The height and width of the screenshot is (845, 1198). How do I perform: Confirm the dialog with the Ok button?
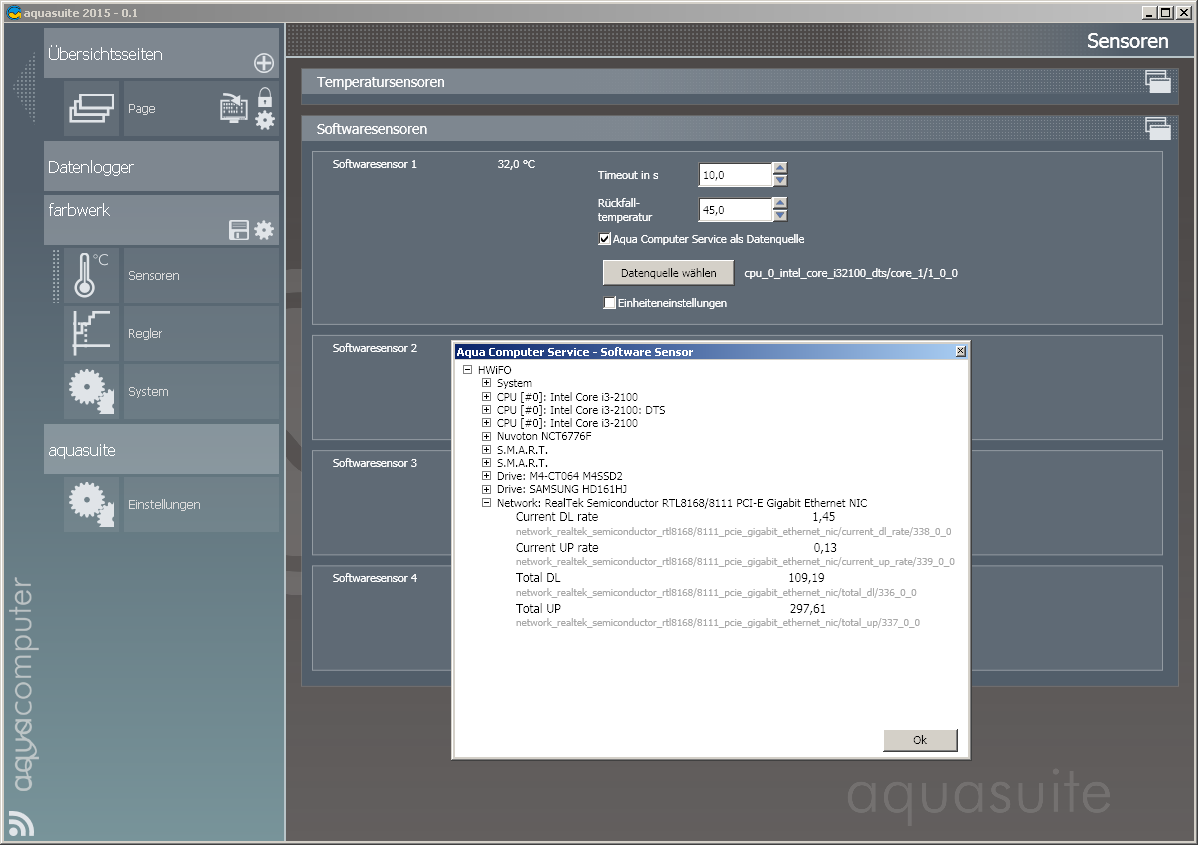tap(920, 740)
